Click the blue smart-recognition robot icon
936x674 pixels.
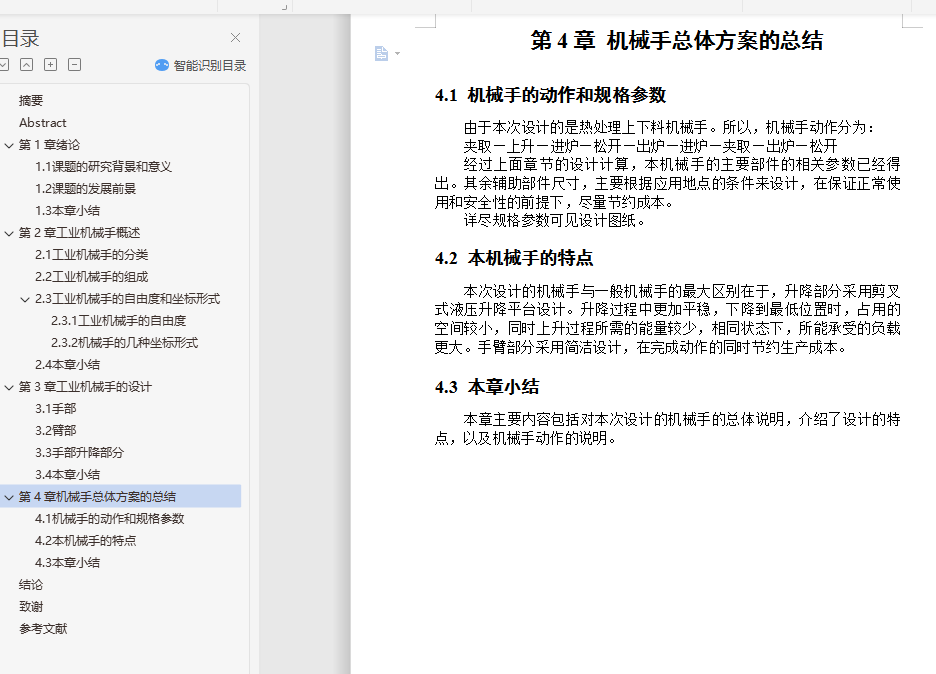tap(162, 65)
